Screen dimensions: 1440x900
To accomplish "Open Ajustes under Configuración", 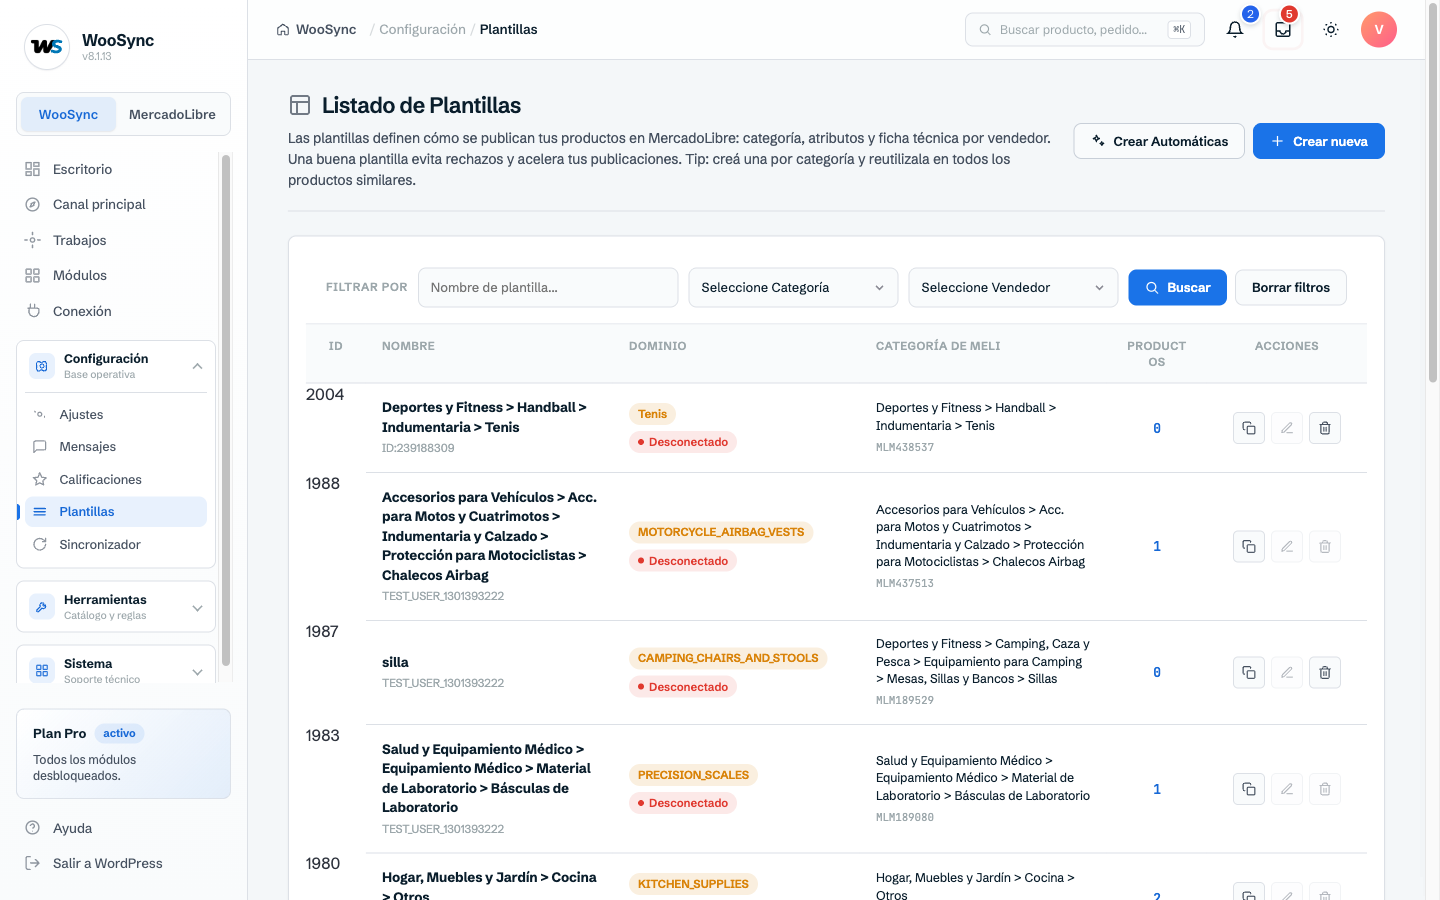I will click(x=116, y=414).
